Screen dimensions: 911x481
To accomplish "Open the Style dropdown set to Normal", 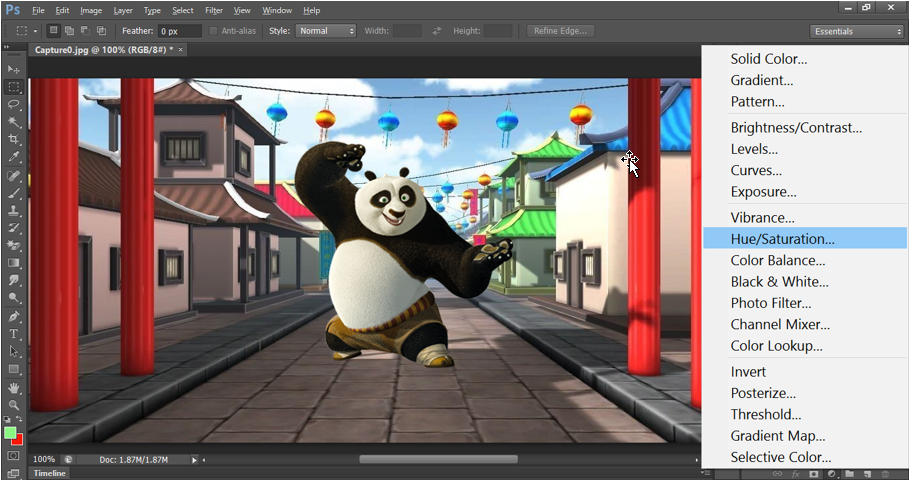I will 326,31.
